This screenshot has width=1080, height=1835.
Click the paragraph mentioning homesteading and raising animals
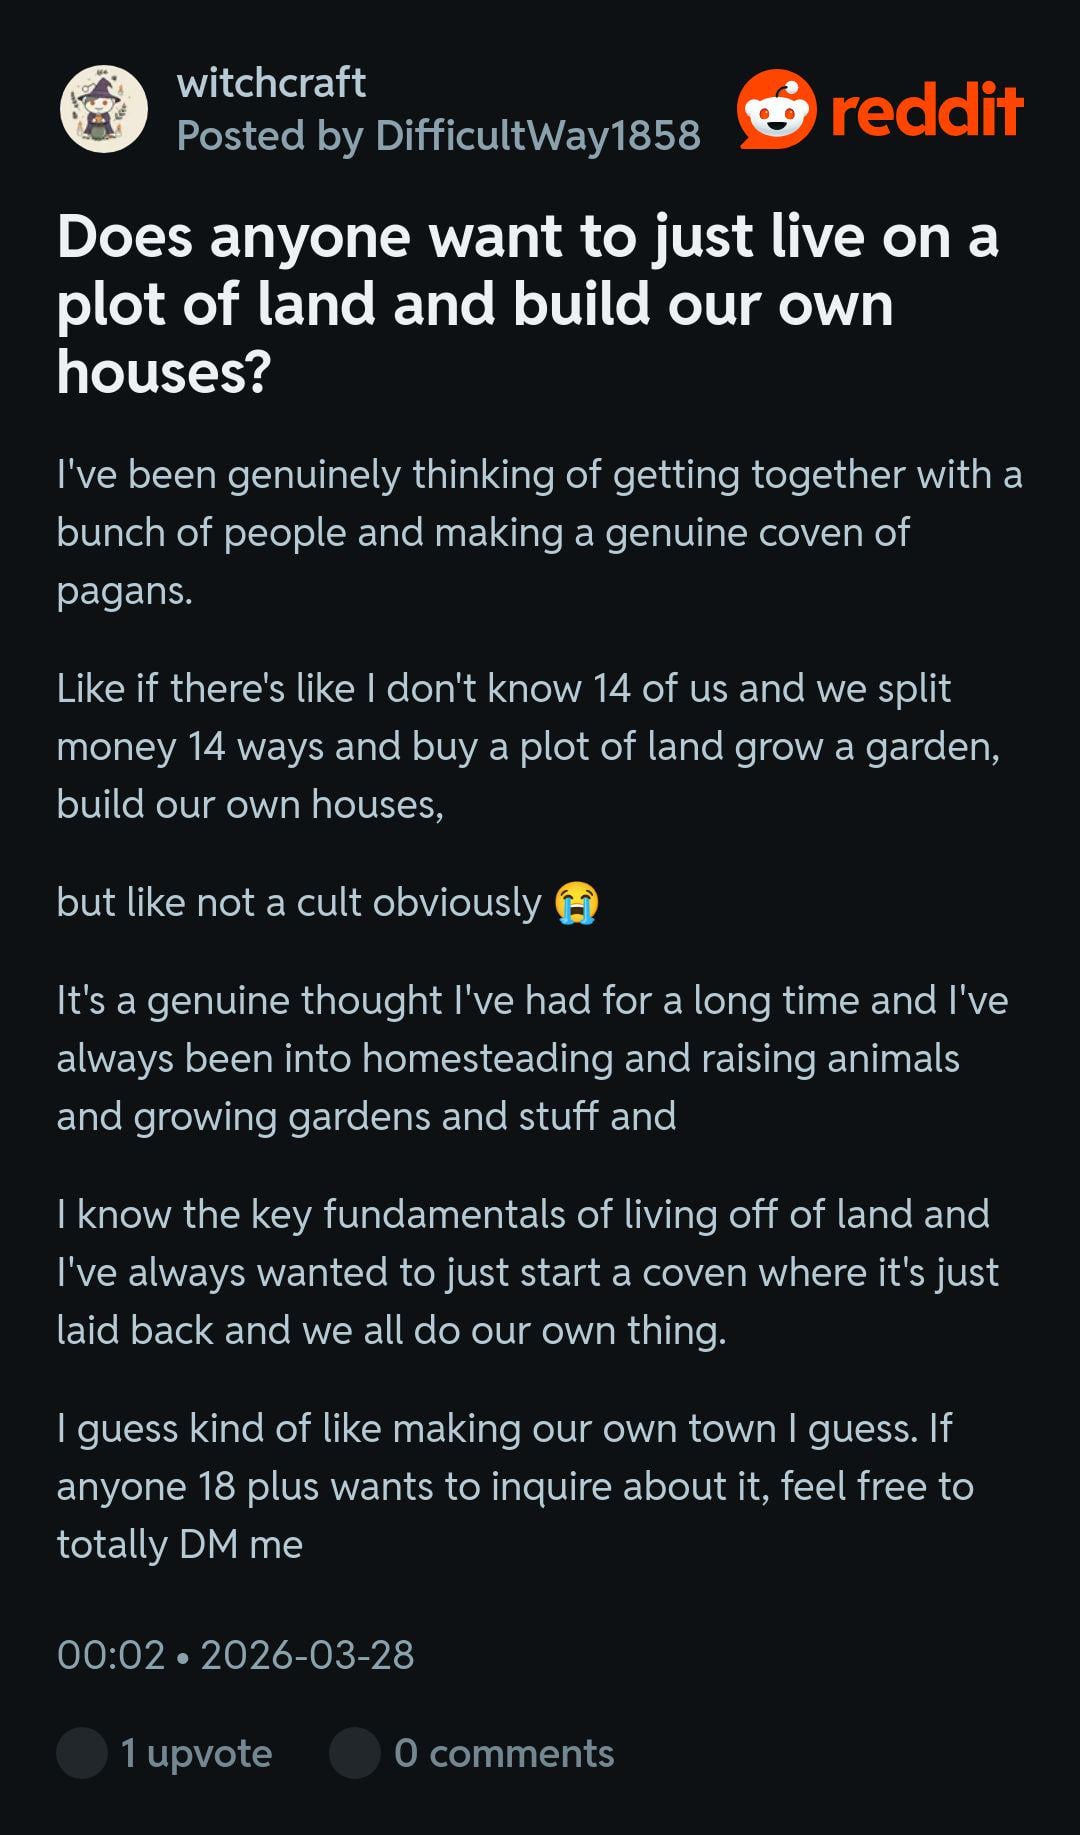click(532, 1058)
